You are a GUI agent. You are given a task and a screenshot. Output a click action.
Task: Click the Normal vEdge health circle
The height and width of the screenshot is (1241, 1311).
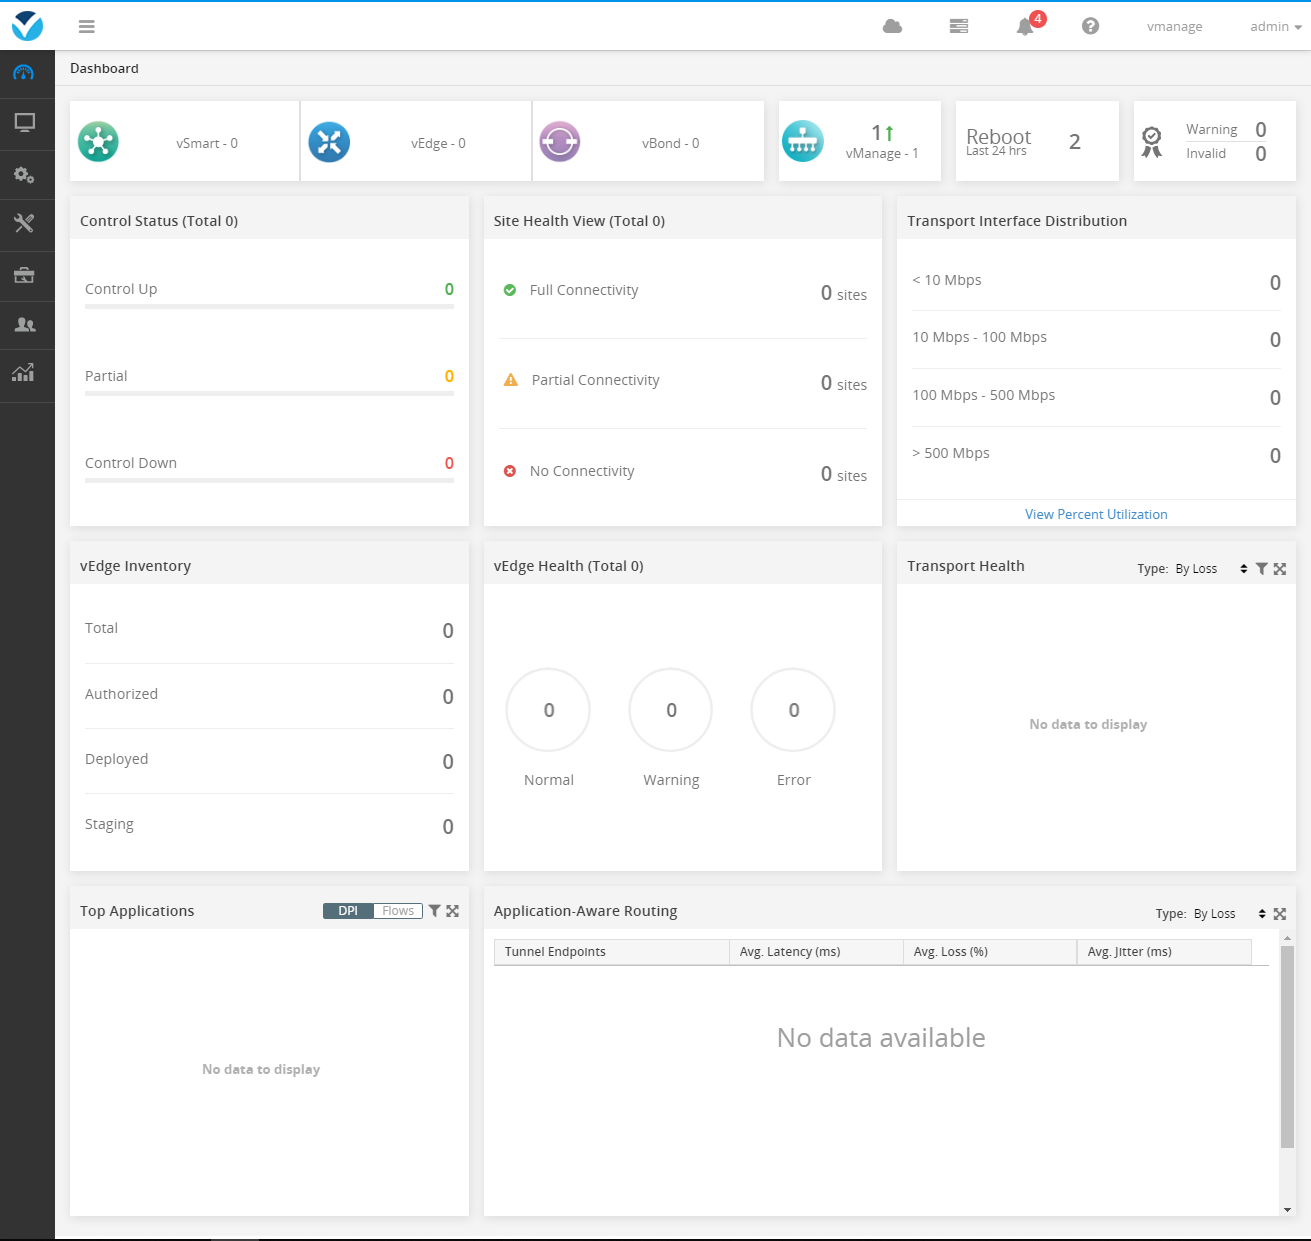point(548,710)
